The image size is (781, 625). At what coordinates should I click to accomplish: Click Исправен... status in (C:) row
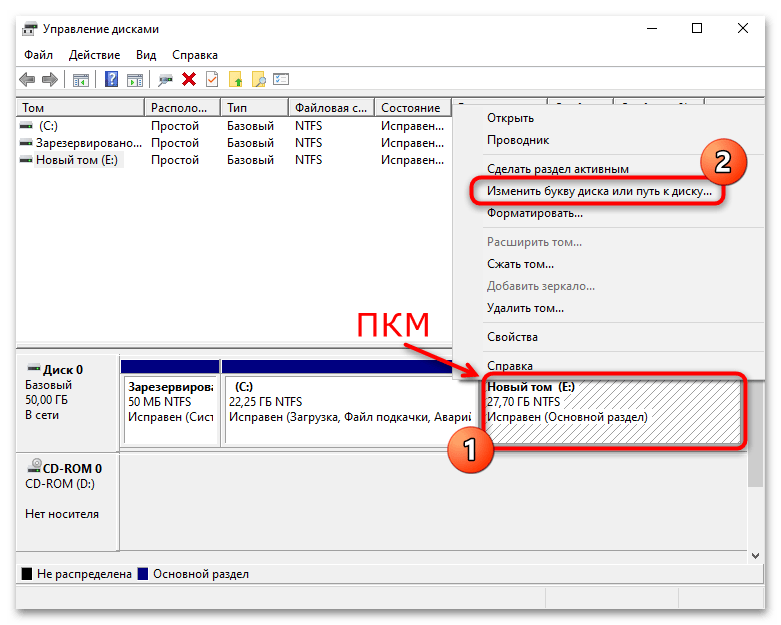[412, 126]
